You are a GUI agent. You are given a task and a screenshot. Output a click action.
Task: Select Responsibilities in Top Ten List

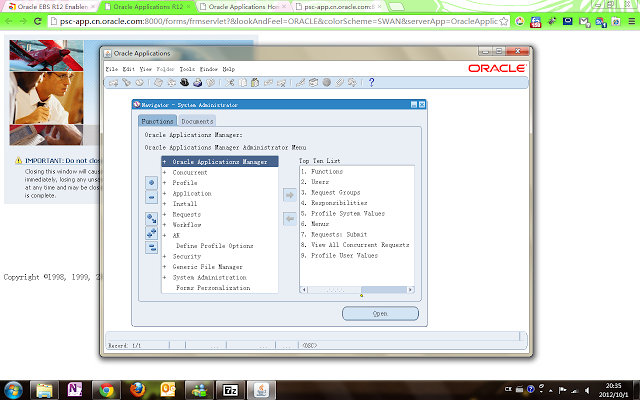tap(339, 203)
